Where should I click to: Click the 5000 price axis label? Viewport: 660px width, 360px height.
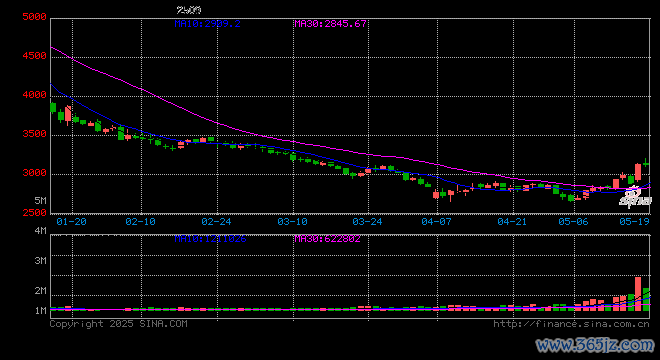pyautogui.click(x=34, y=17)
